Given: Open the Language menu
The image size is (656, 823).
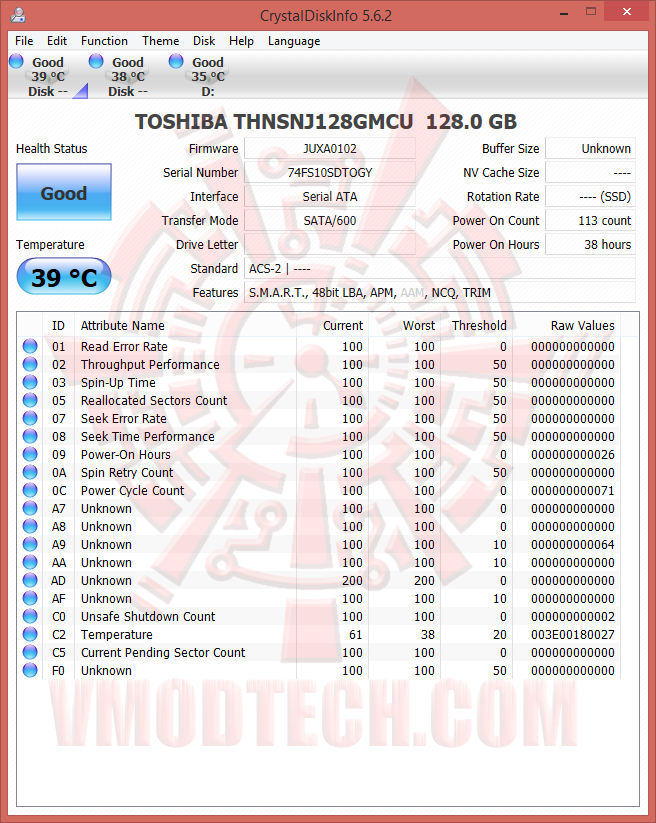Looking at the screenshot, I should coord(294,41).
